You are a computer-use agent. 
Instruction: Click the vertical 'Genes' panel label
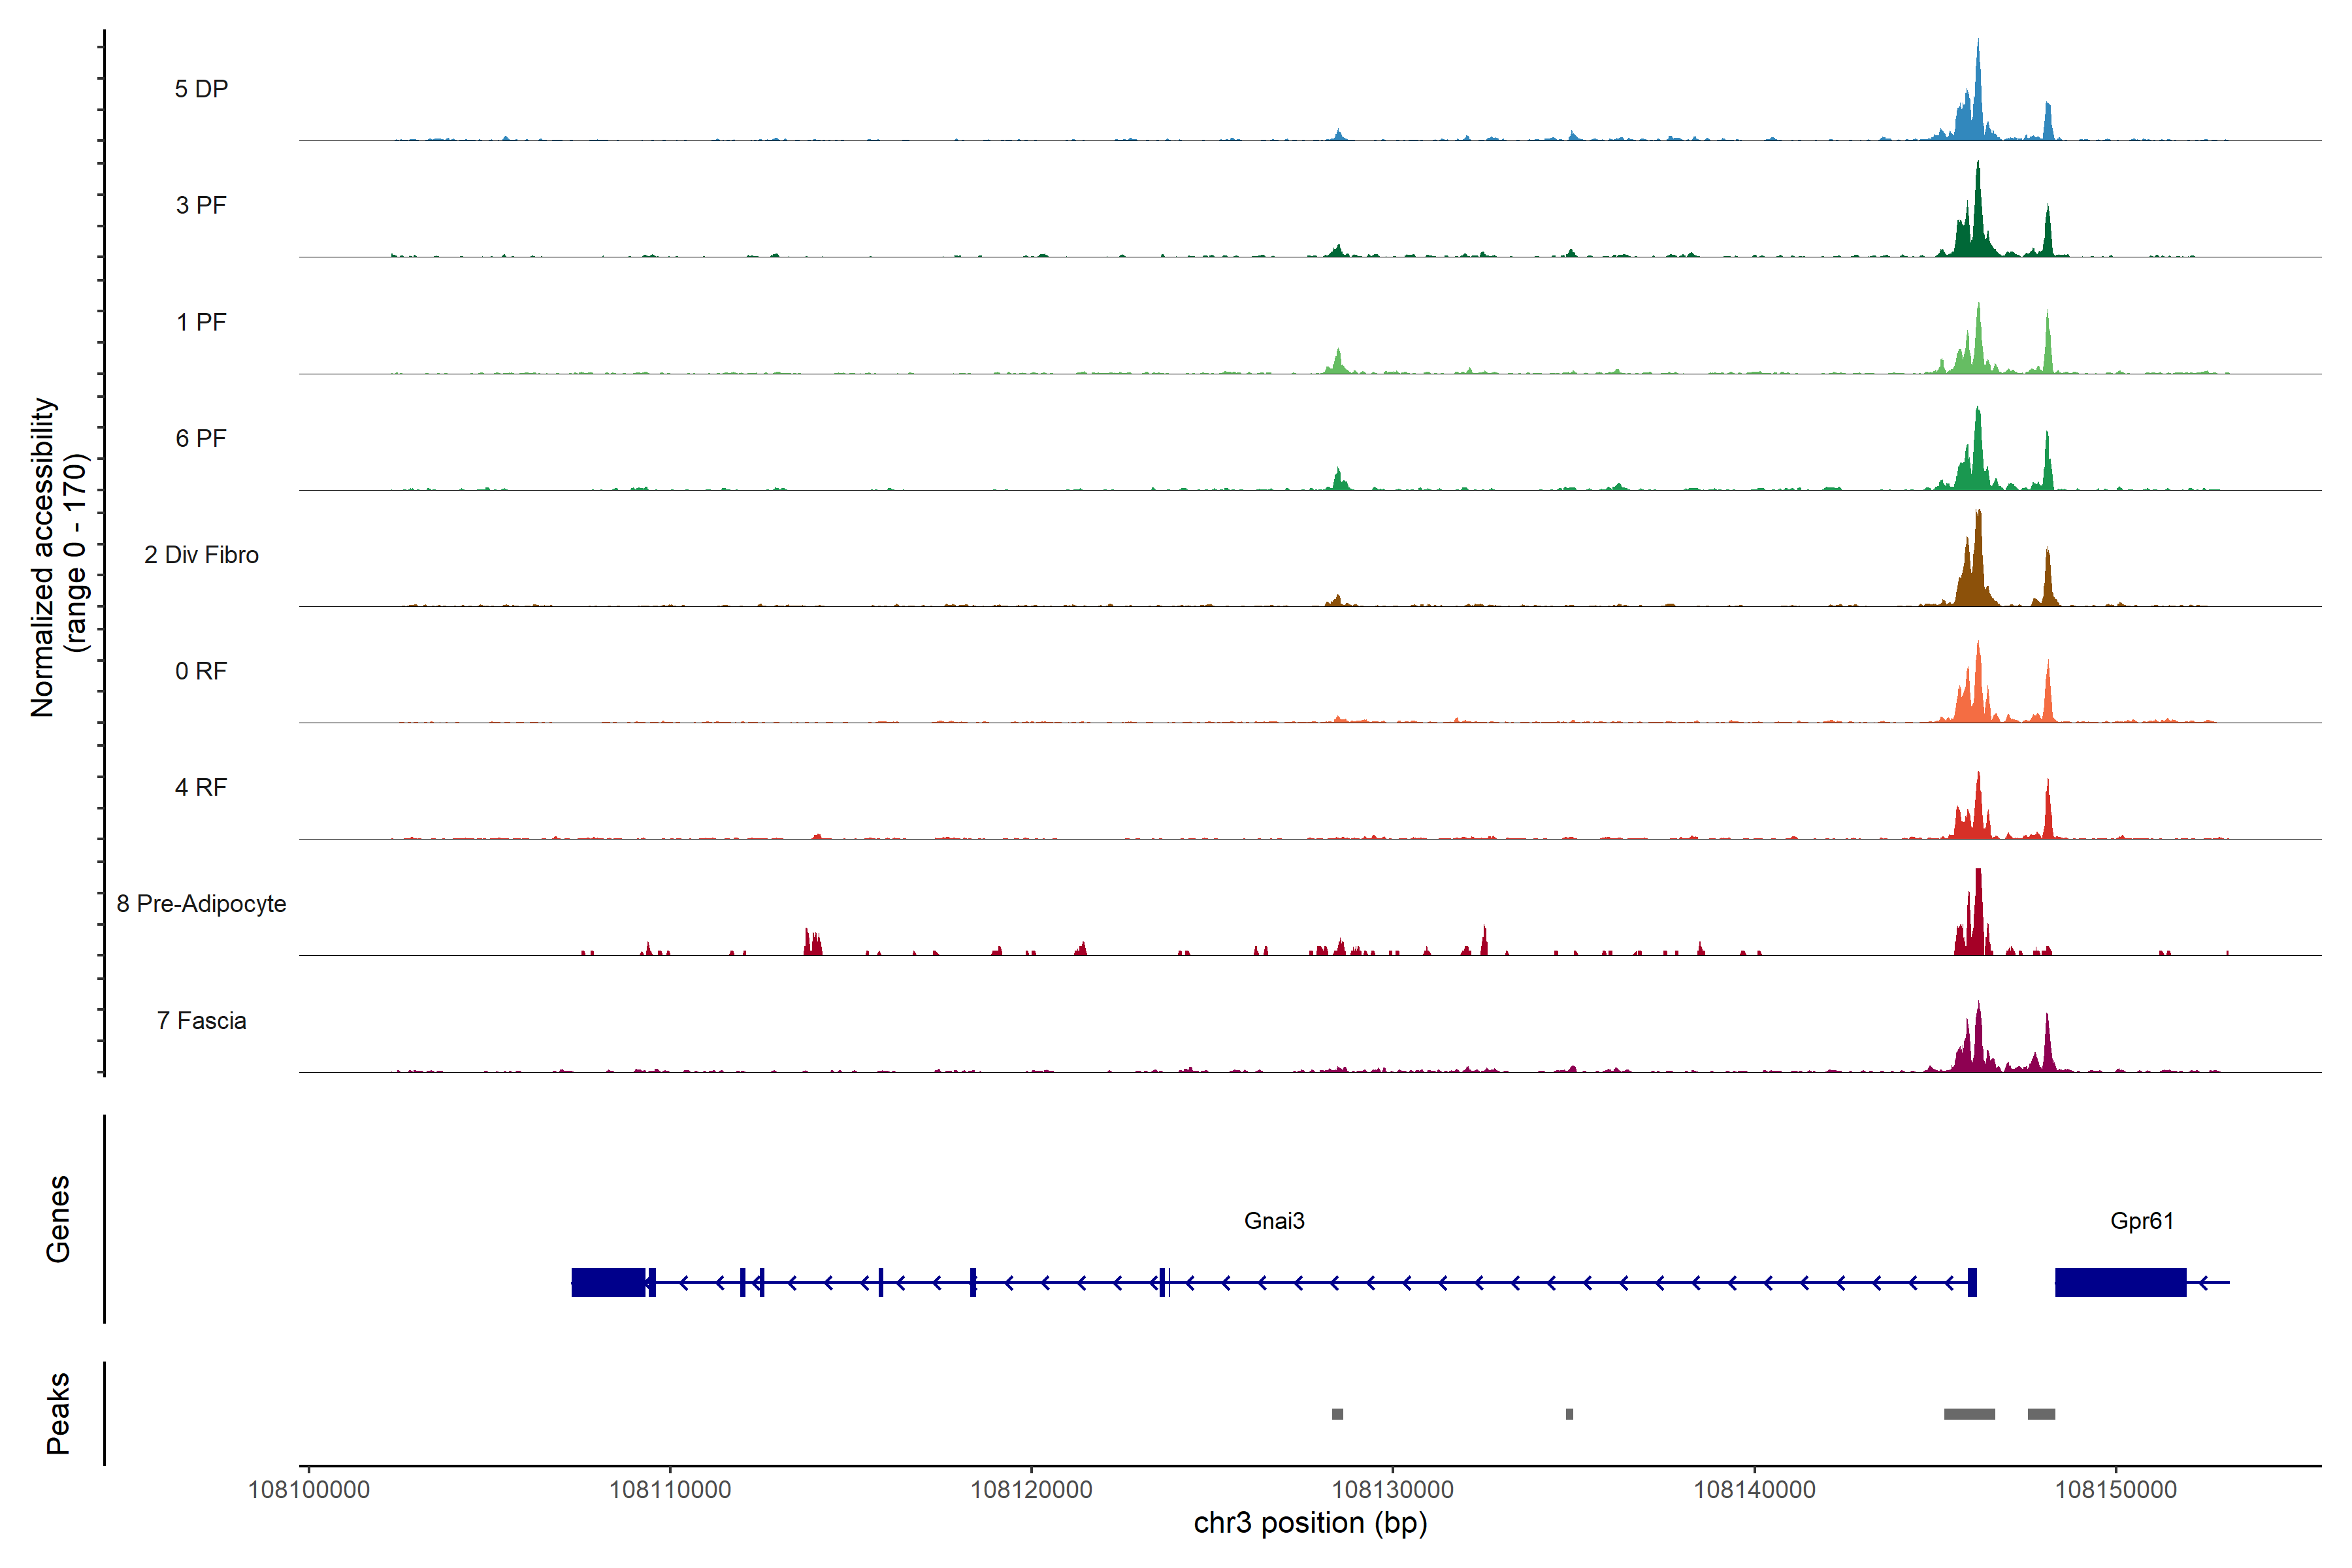pyautogui.click(x=58, y=1219)
